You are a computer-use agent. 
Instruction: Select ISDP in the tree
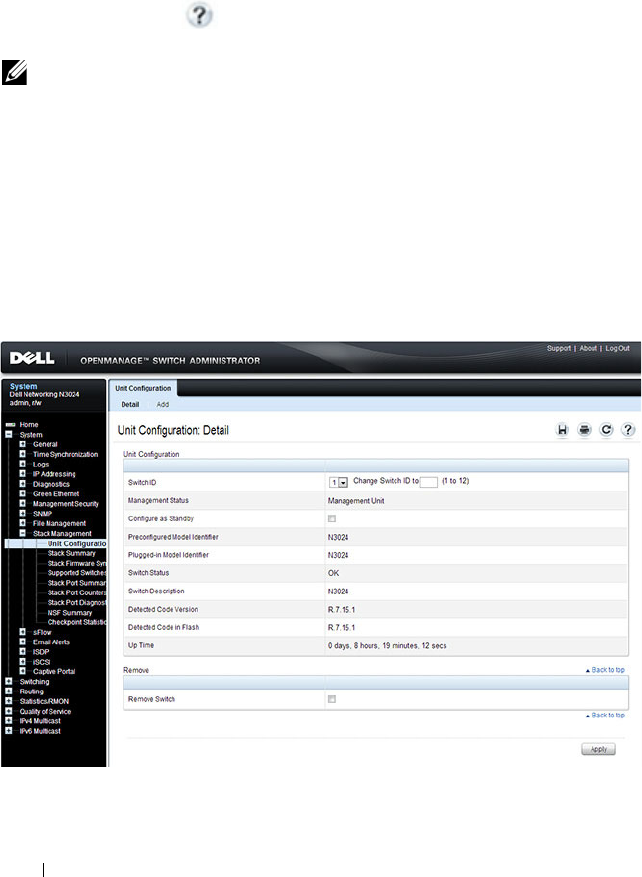[x=41, y=652]
